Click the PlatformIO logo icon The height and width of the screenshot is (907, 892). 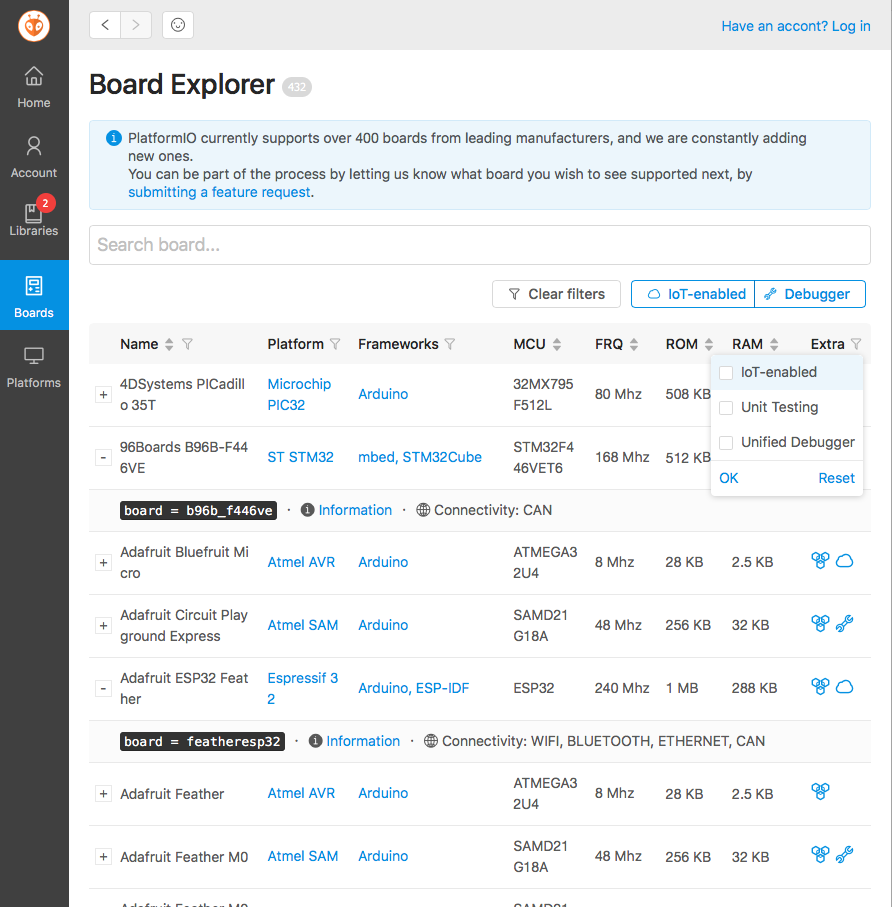pyautogui.click(x=34, y=26)
